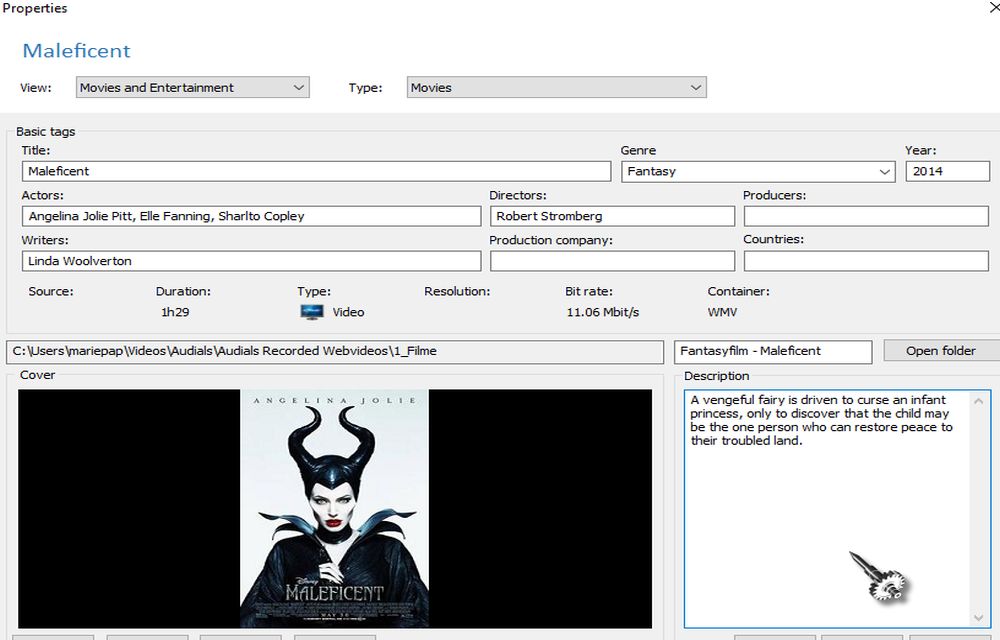
Task: Click the Actors field with Angelina Jolie Pitt
Action: pos(251,216)
